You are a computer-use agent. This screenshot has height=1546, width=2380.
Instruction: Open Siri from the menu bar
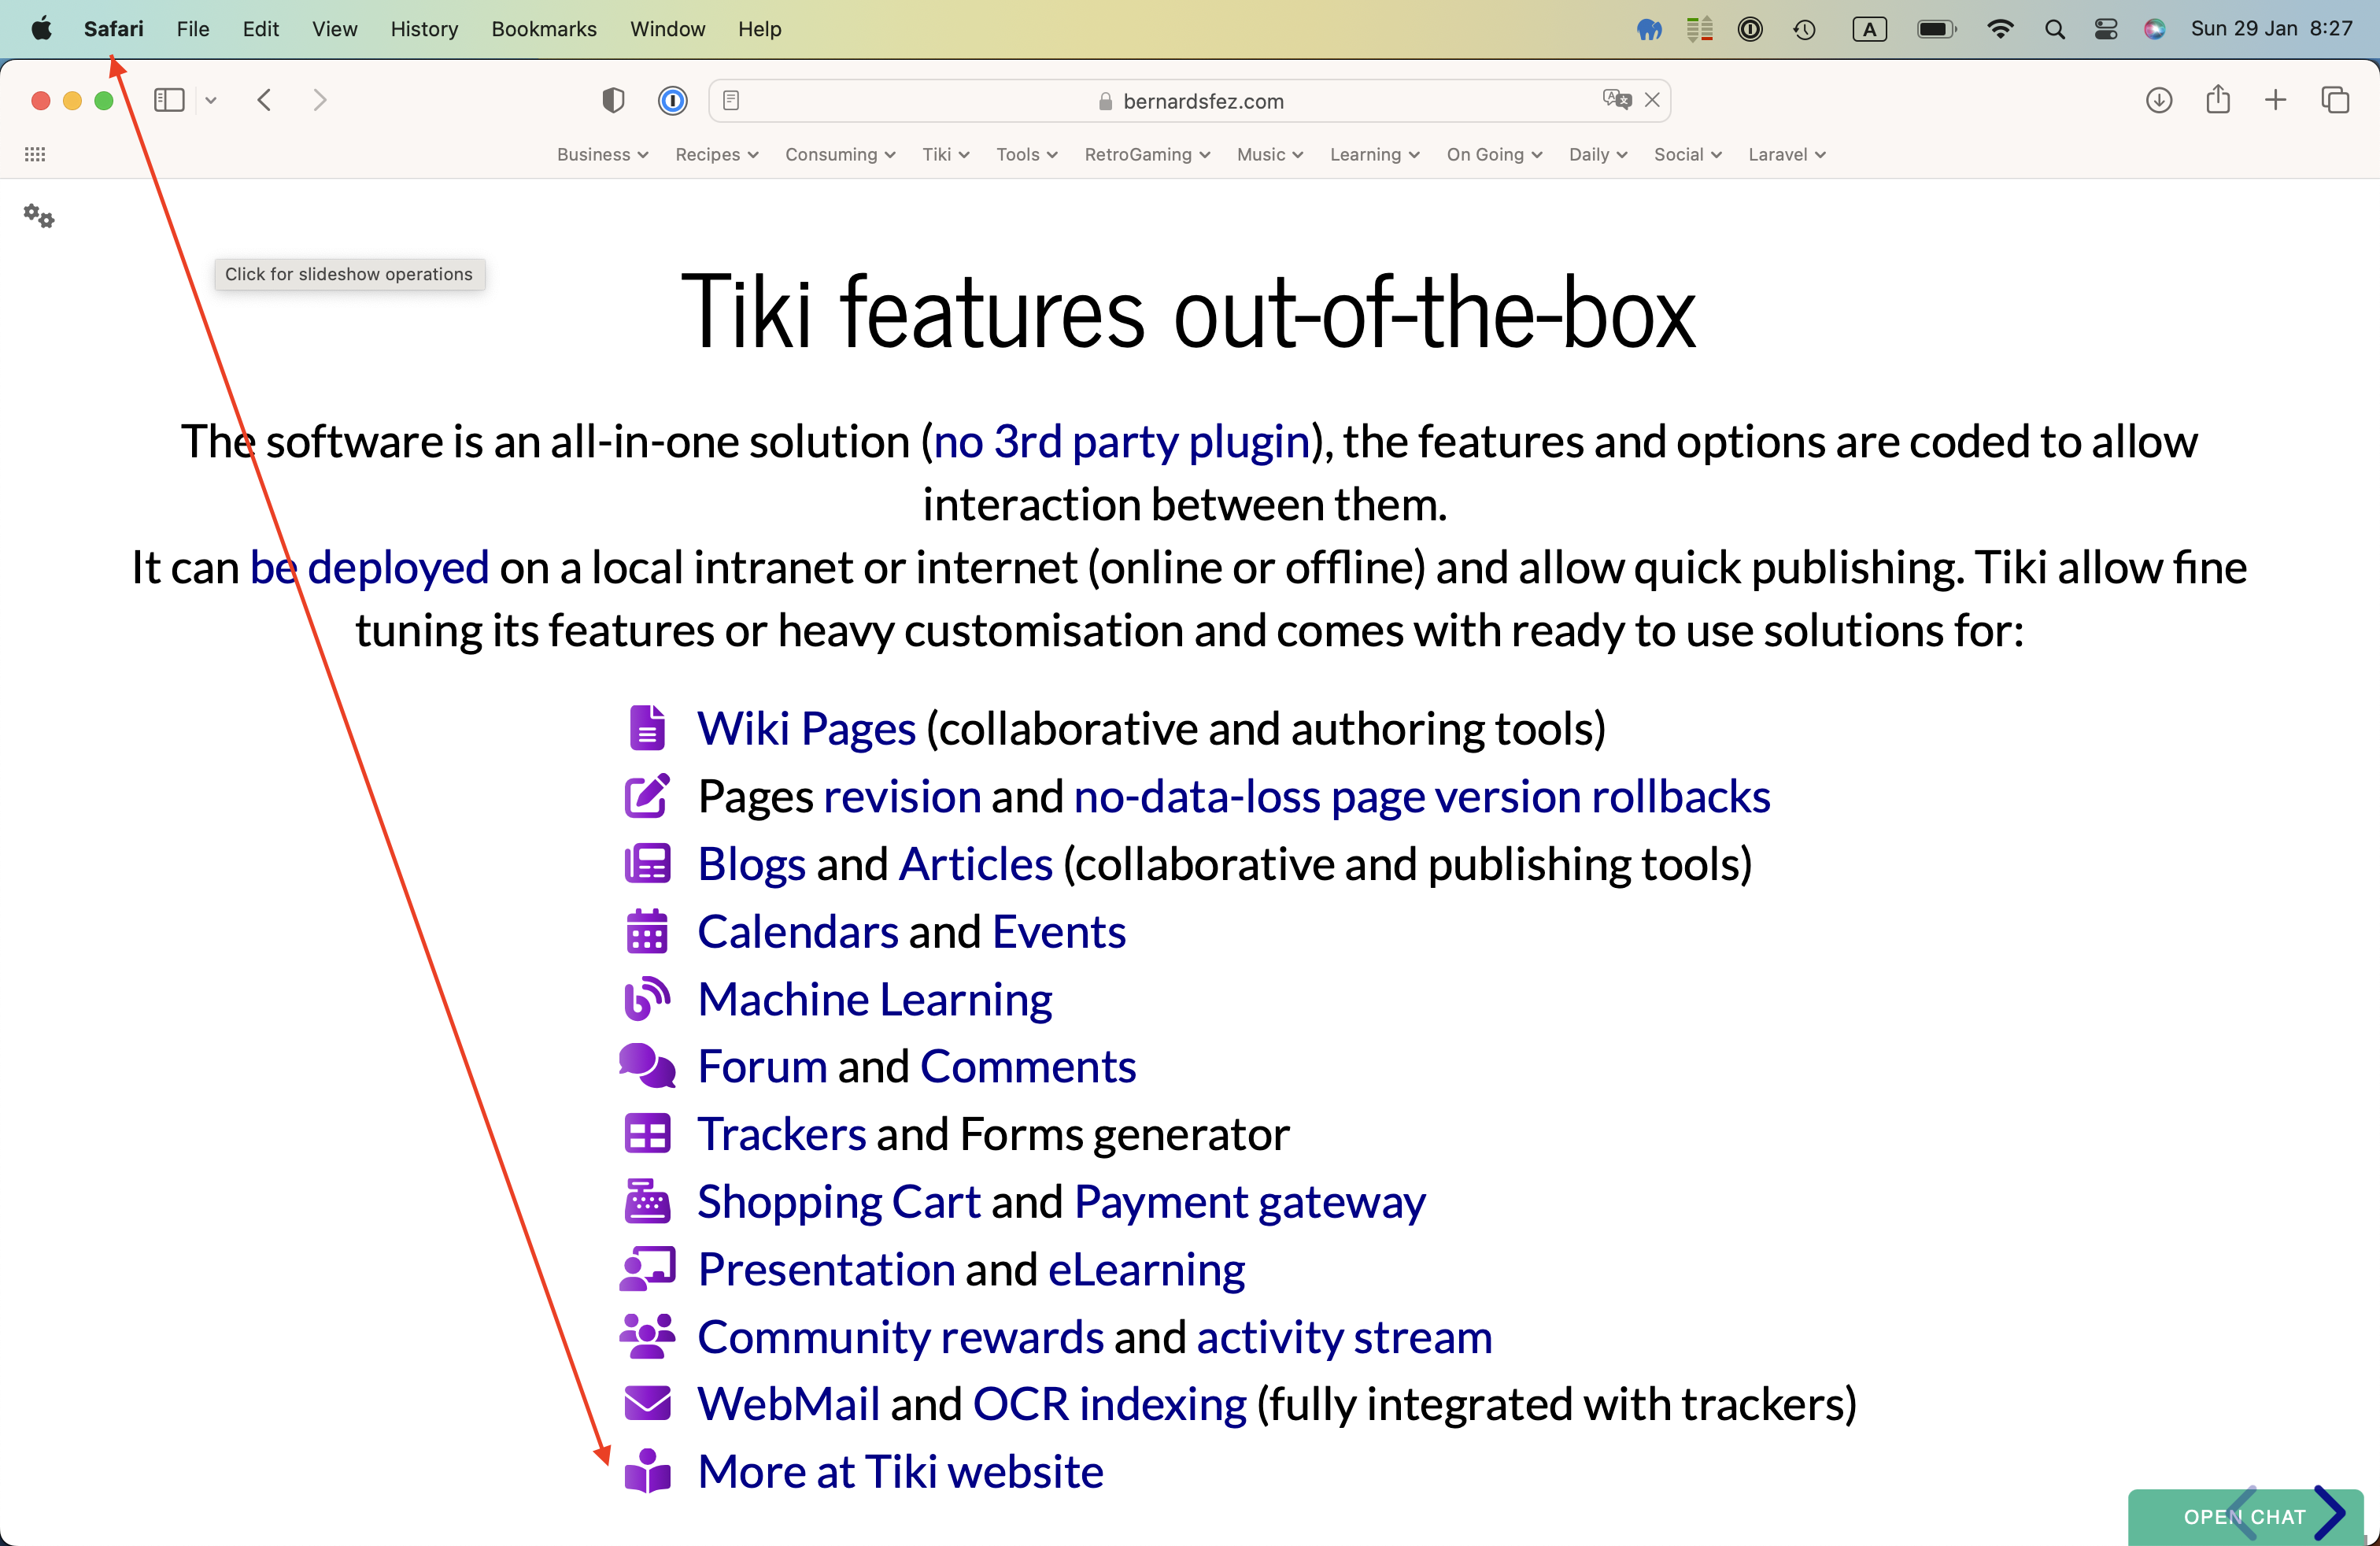coord(2154,29)
